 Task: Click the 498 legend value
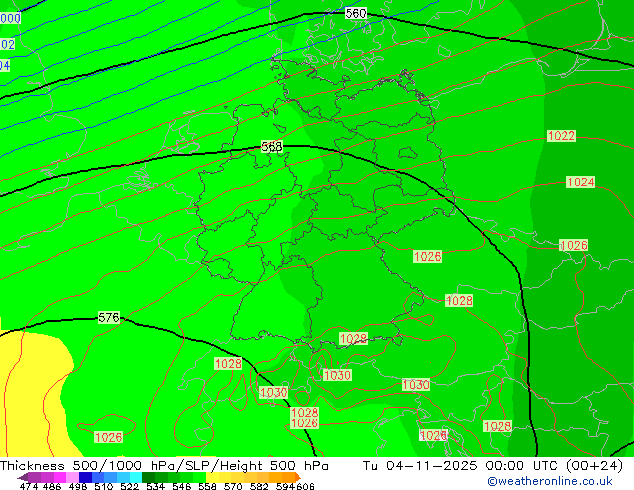click(78, 486)
